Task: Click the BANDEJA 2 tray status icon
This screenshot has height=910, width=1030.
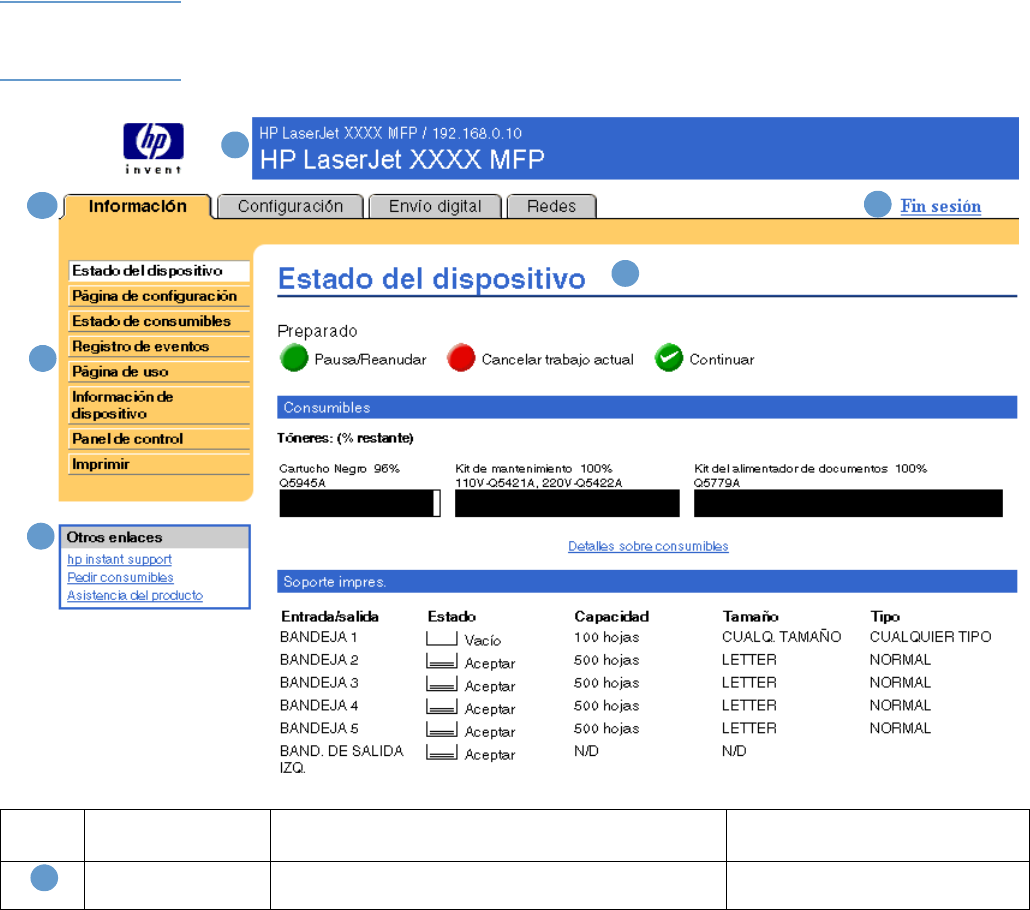Action: [x=441, y=662]
